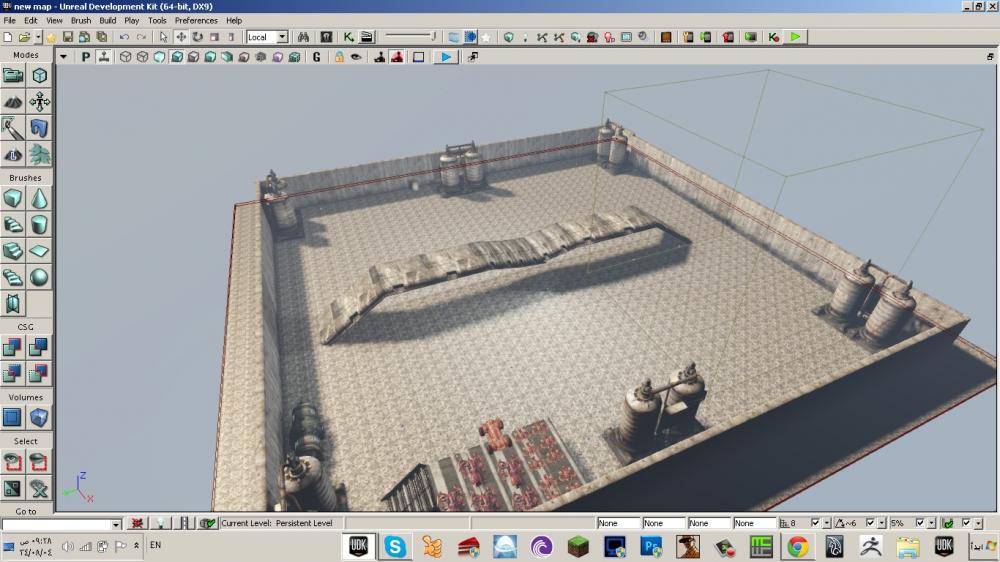Toggle rotation snap checkbox
1000x562 pixels.
pos(870,522)
